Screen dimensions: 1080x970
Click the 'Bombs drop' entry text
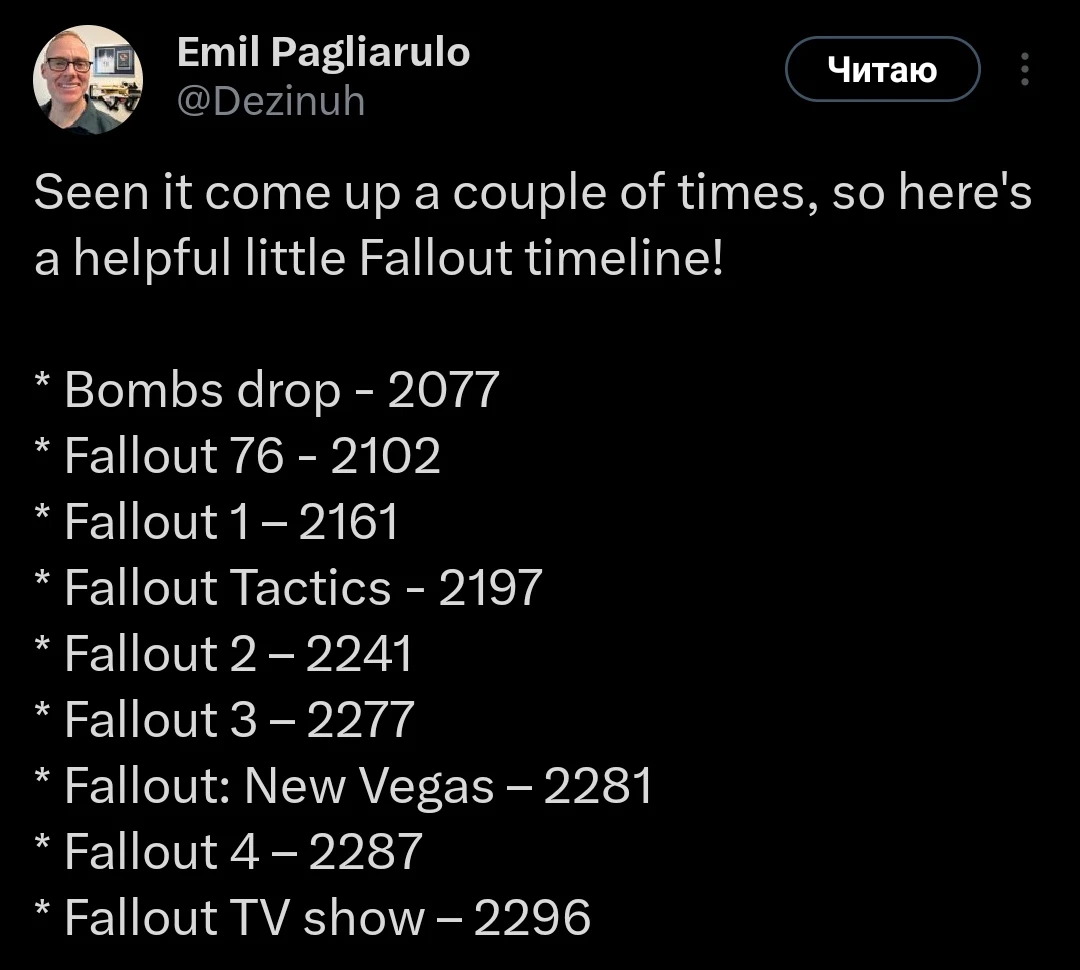click(x=202, y=391)
